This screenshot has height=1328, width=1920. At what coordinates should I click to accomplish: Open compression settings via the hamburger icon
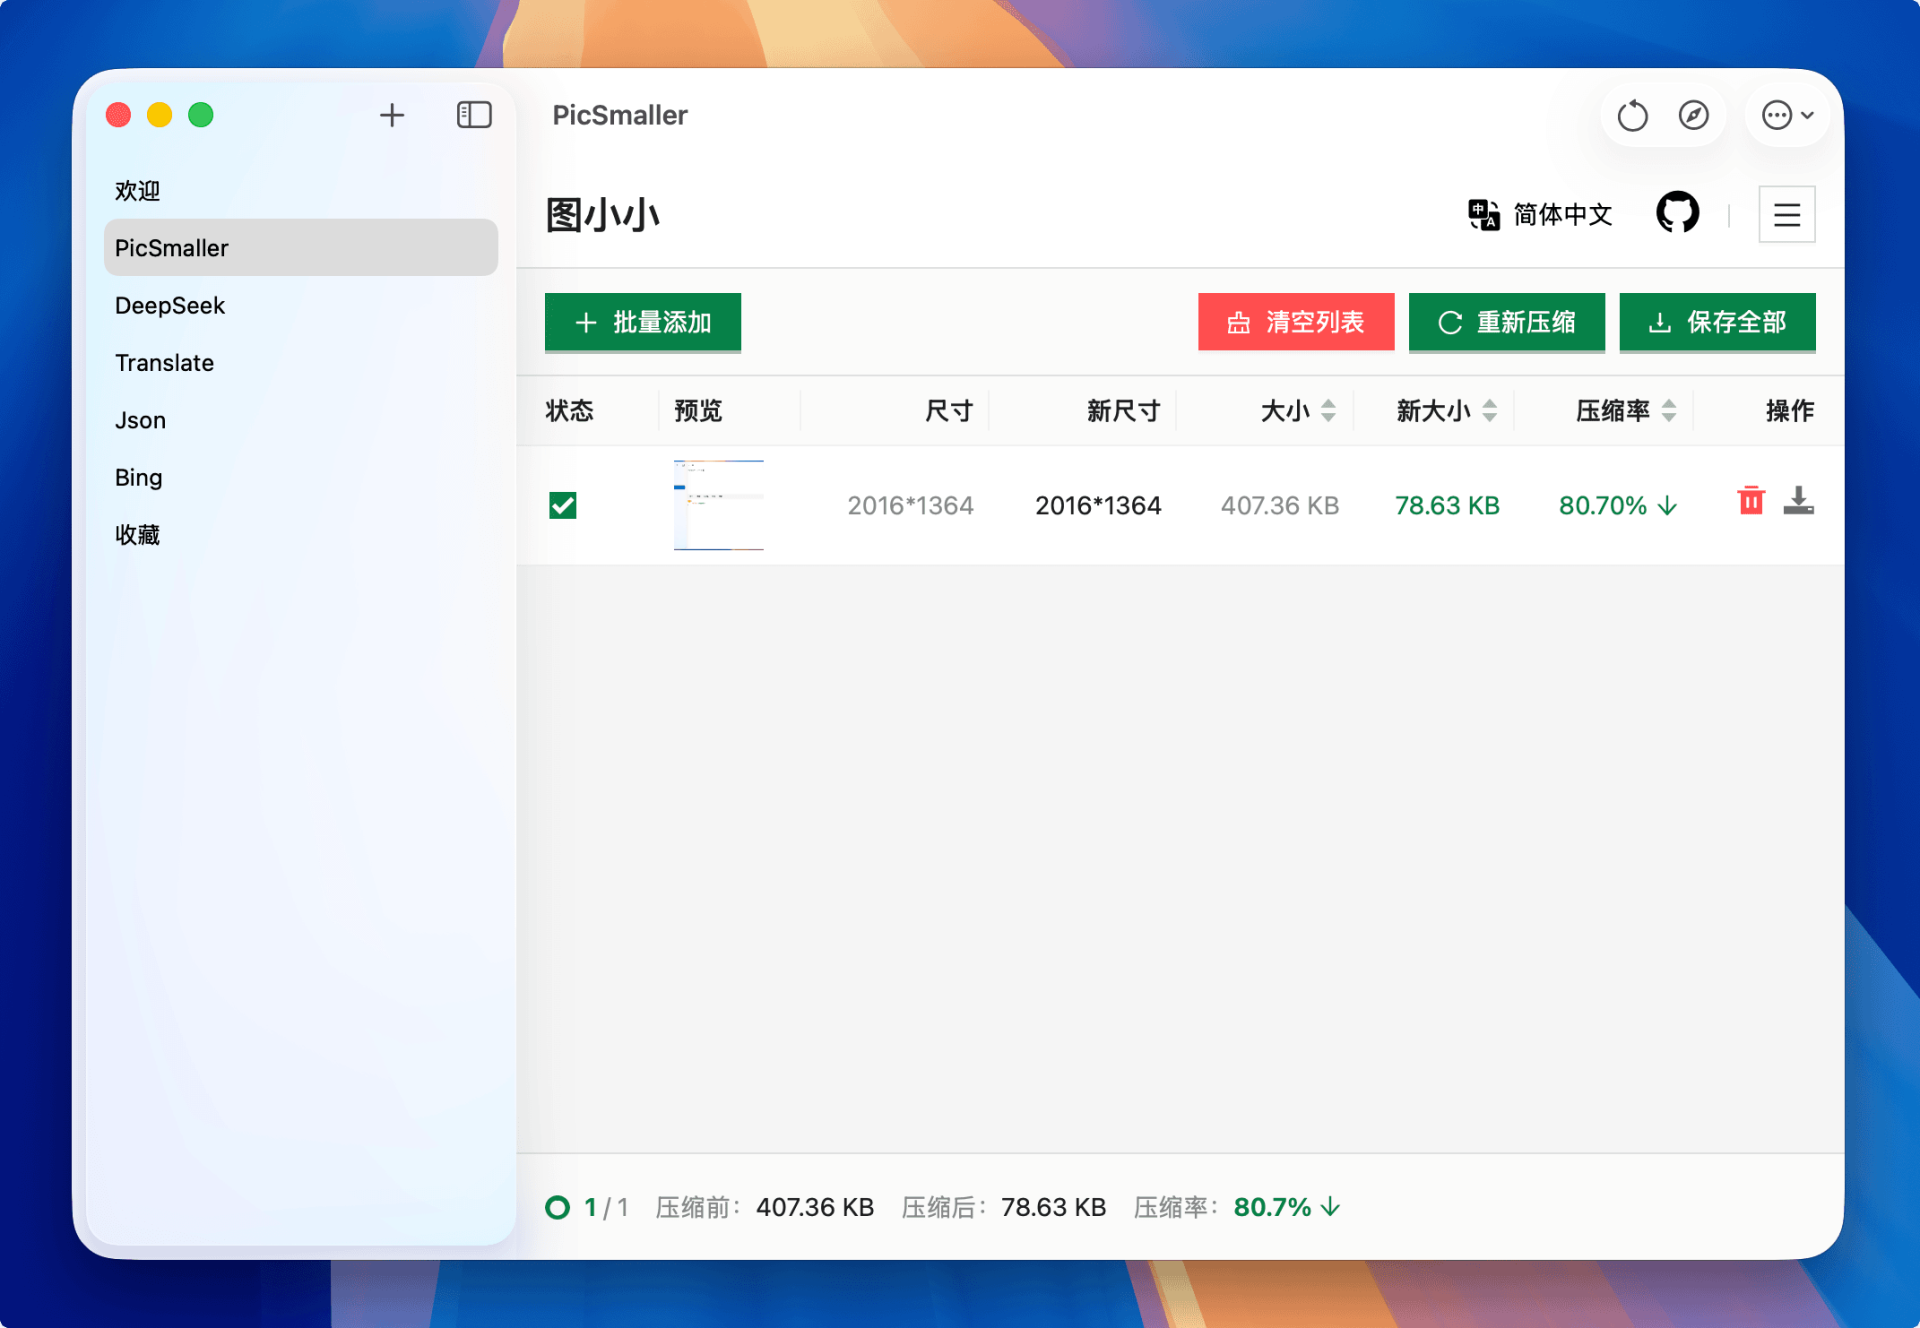pyautogui.click(x=1787, y=214)
